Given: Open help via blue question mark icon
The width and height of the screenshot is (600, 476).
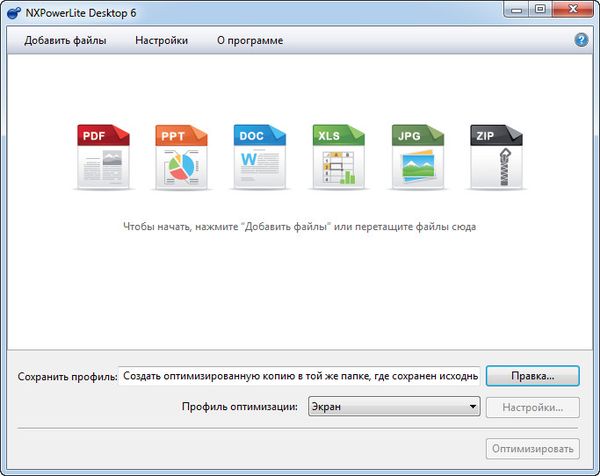Looking at the screenshot, I should click(581, 40).
